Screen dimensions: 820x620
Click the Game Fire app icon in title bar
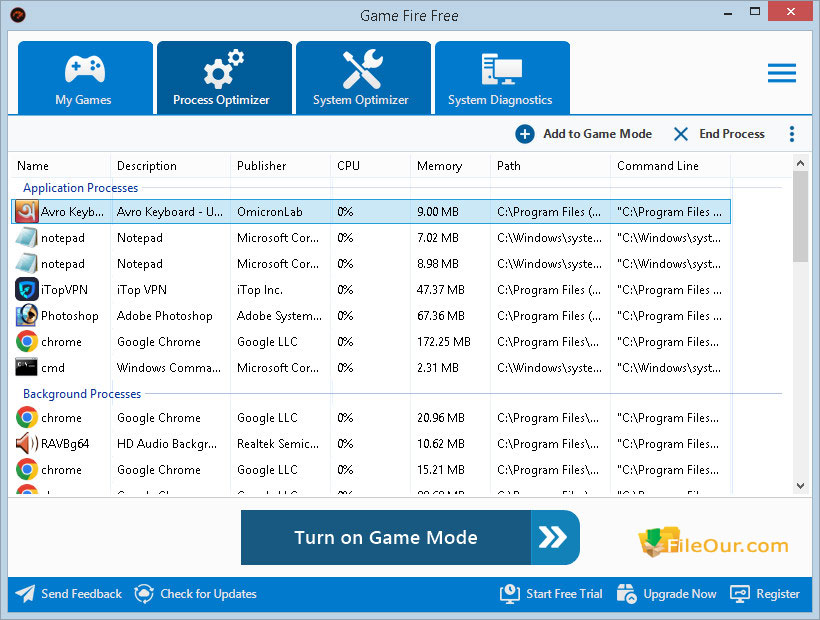(18, 15)
